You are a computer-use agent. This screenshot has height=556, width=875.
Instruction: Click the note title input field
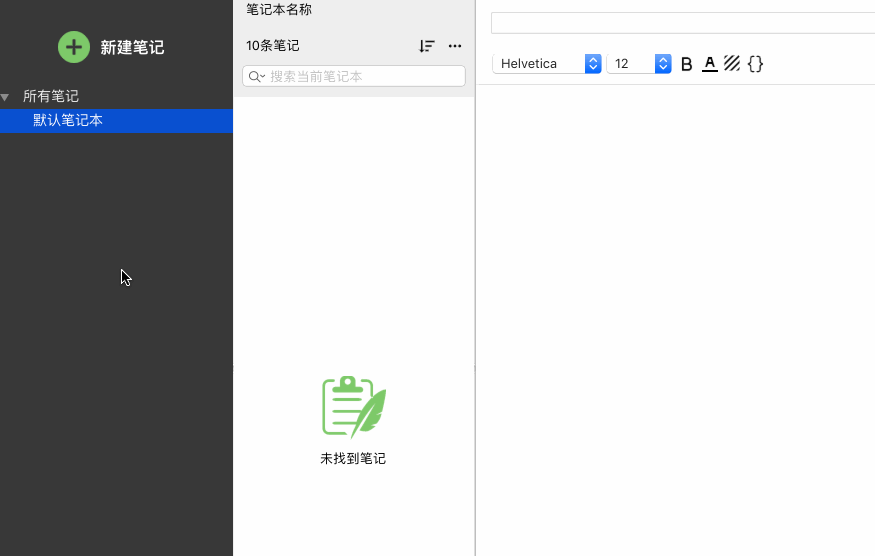point(683,23)
